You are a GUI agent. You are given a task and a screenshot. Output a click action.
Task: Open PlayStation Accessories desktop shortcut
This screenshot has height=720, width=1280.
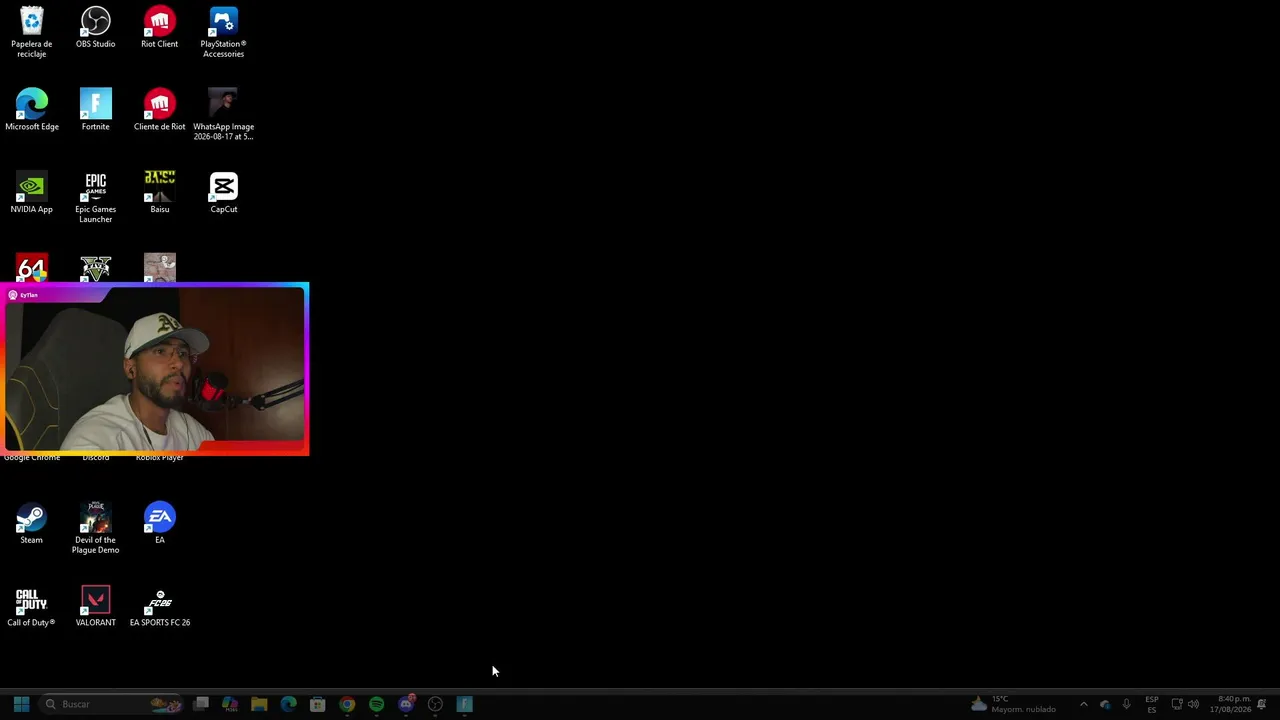coord(224,32)
